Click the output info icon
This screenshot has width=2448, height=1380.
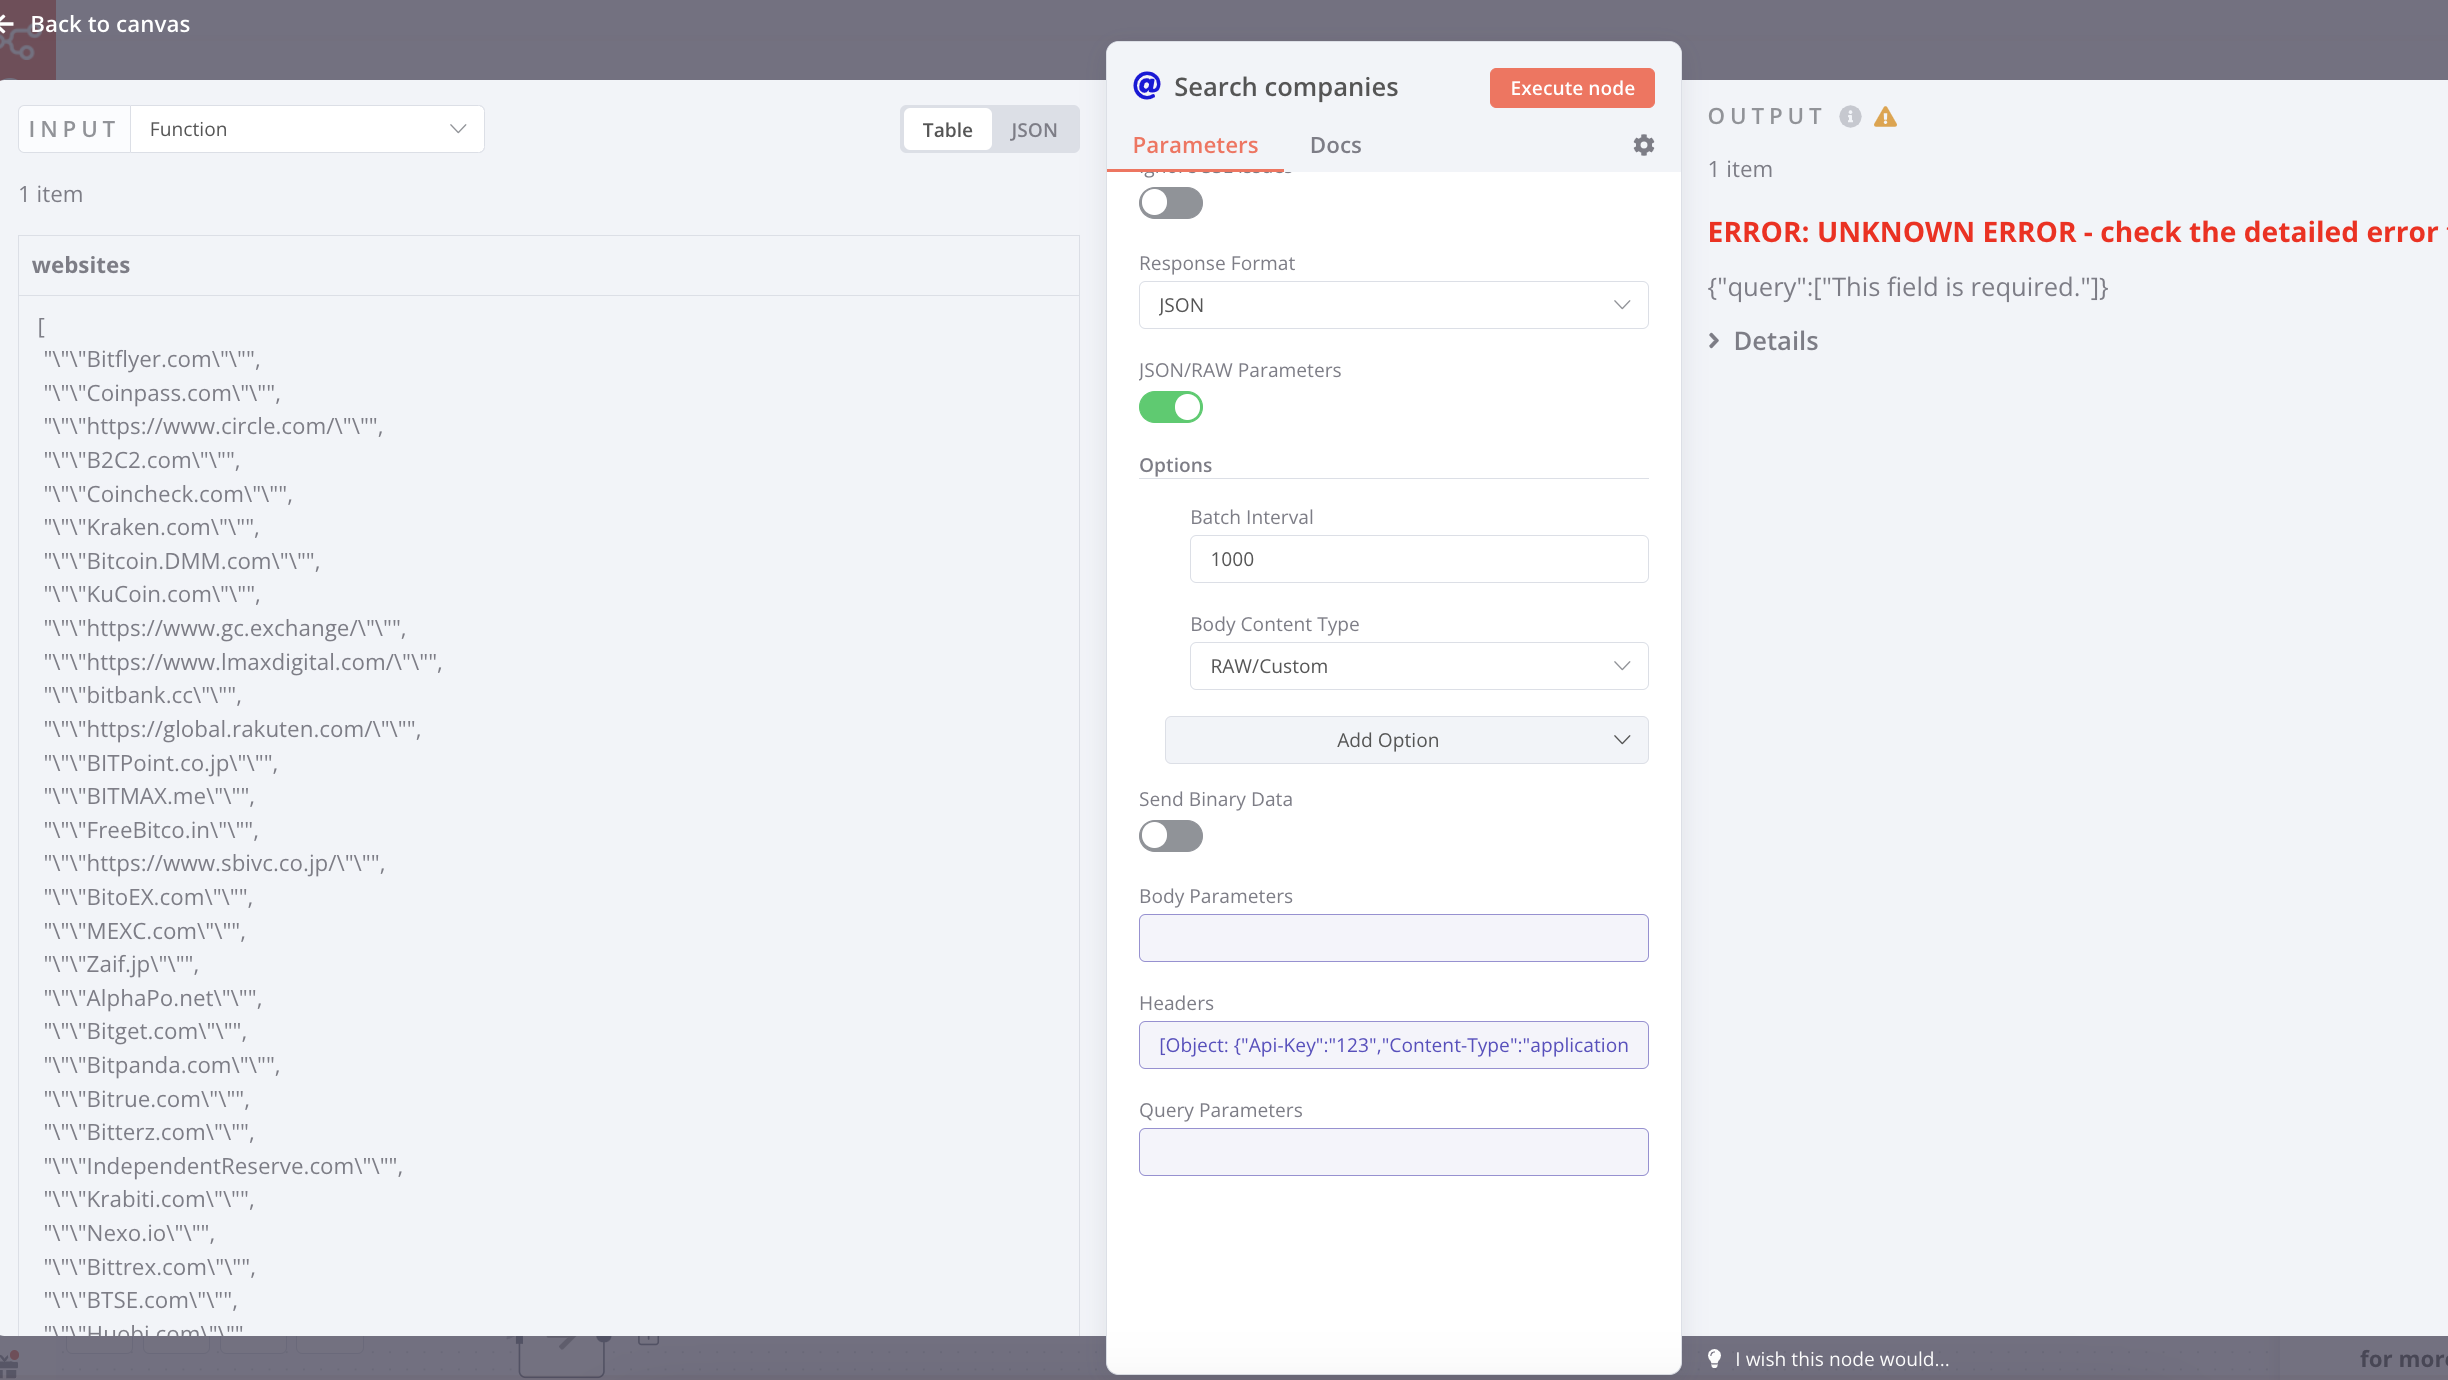pos(1850,117)
